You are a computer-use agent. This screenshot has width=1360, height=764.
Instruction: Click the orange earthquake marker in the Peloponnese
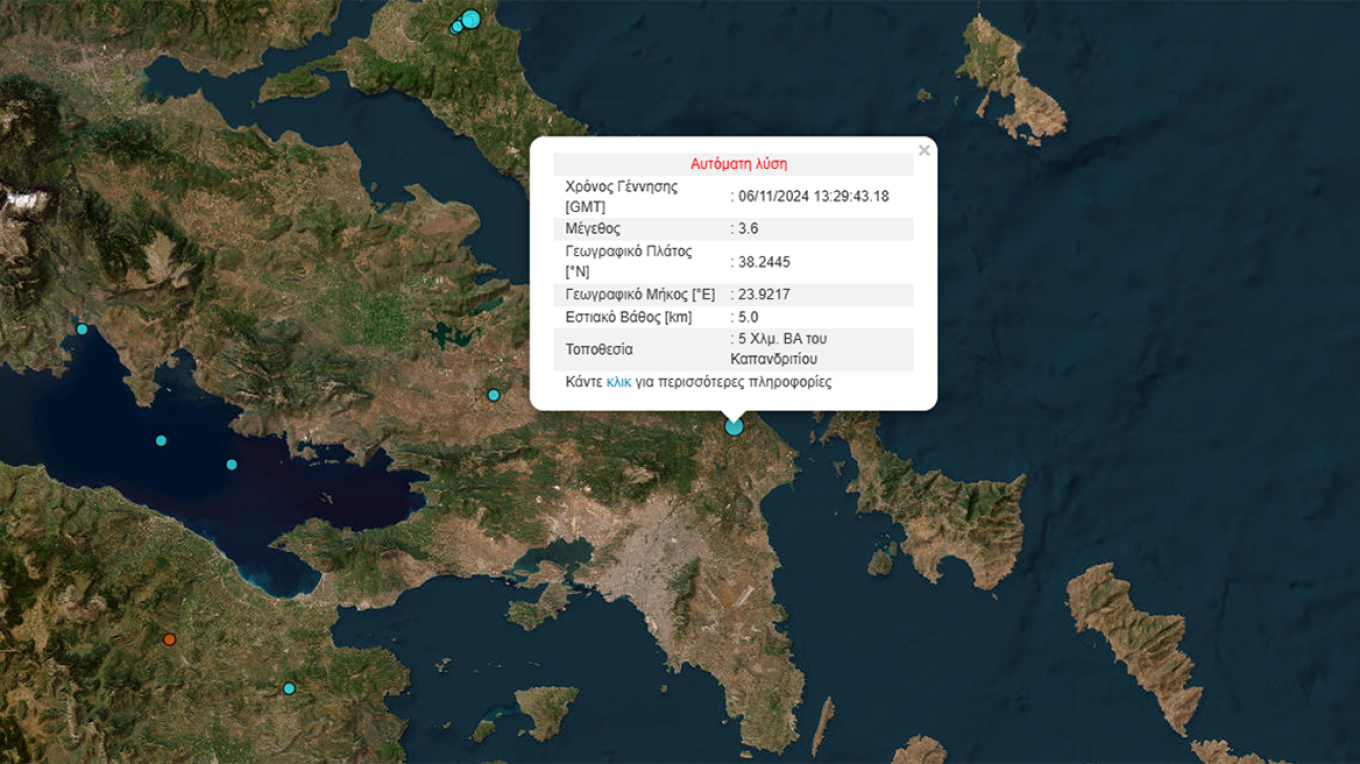click(170, 639)
